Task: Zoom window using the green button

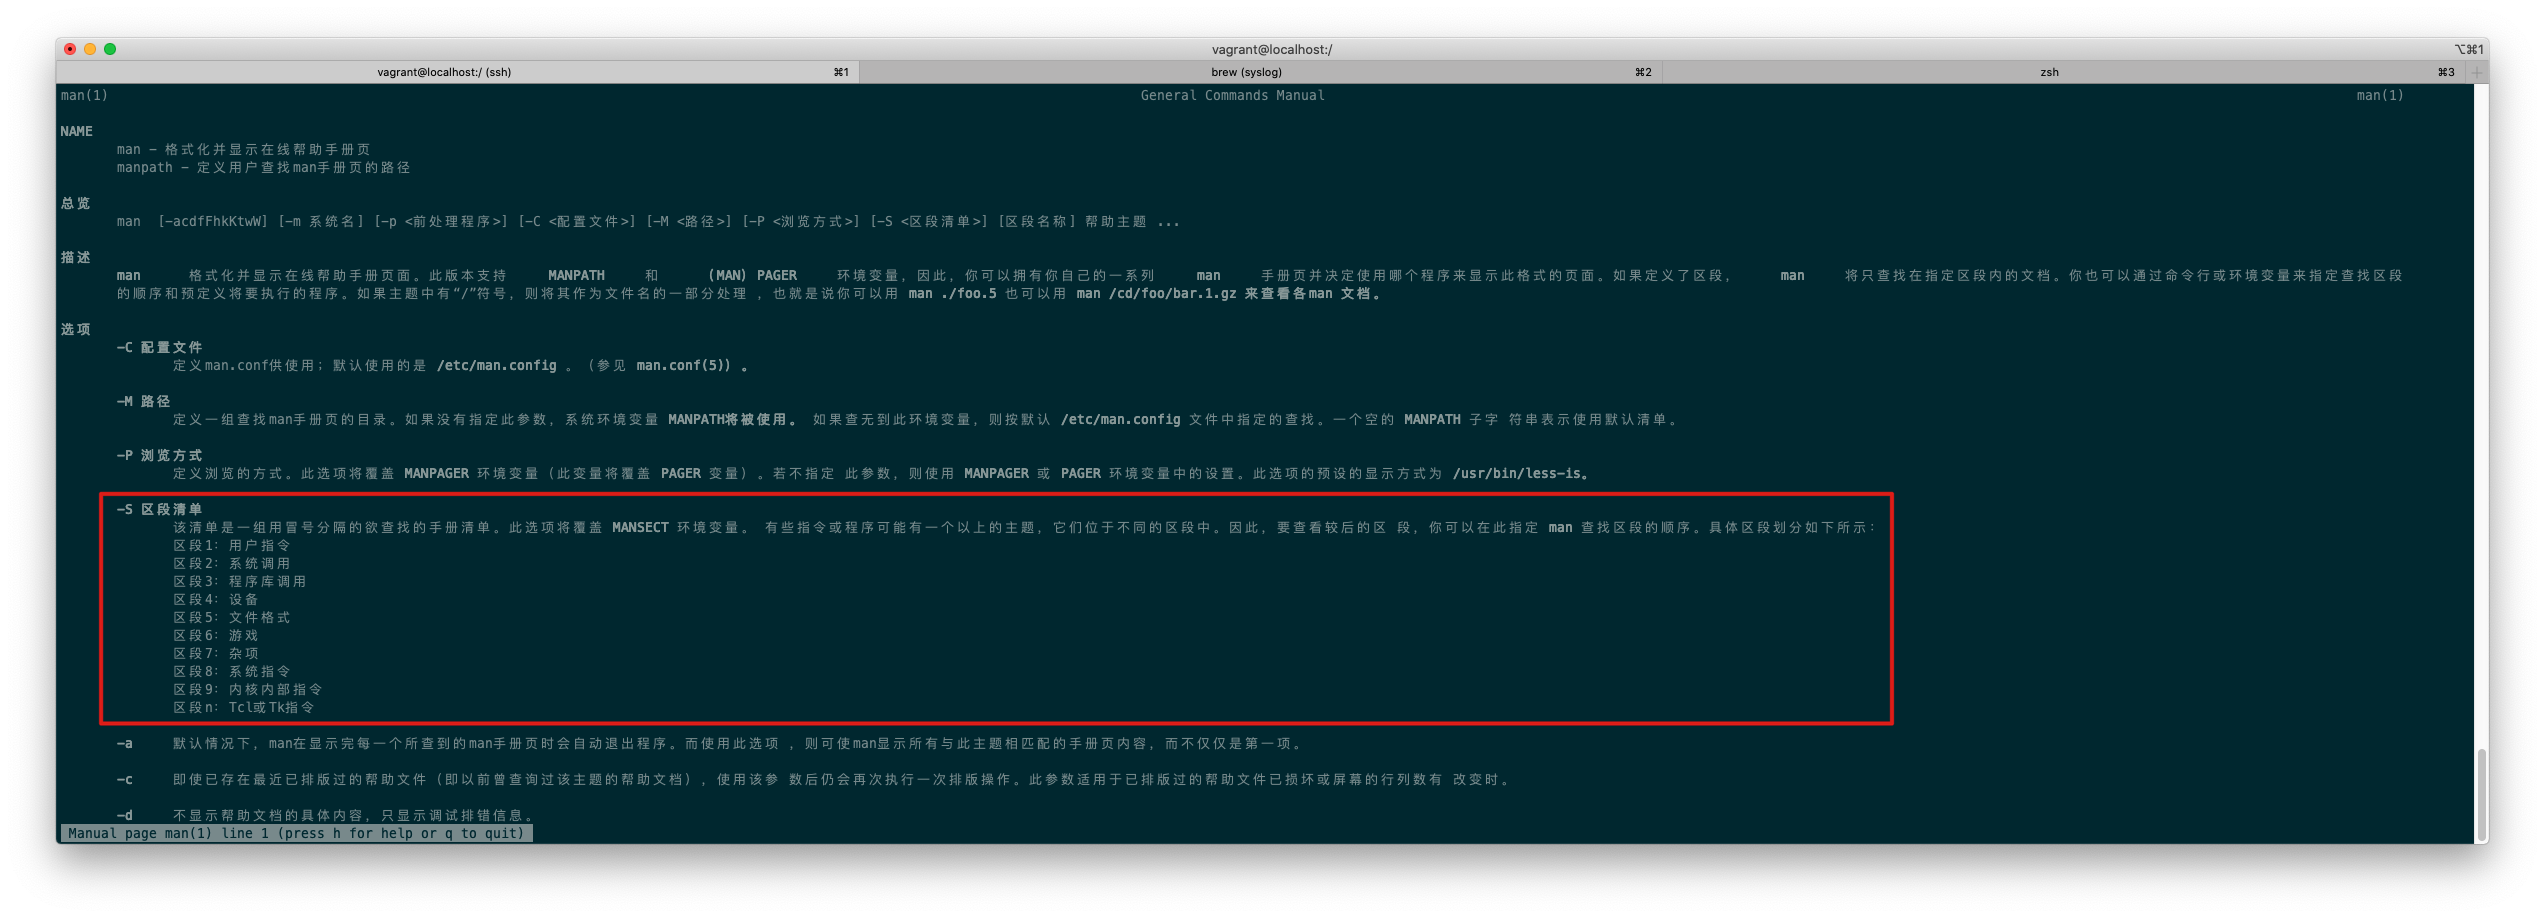Action: pyautogui.click(x=110, y=49)
